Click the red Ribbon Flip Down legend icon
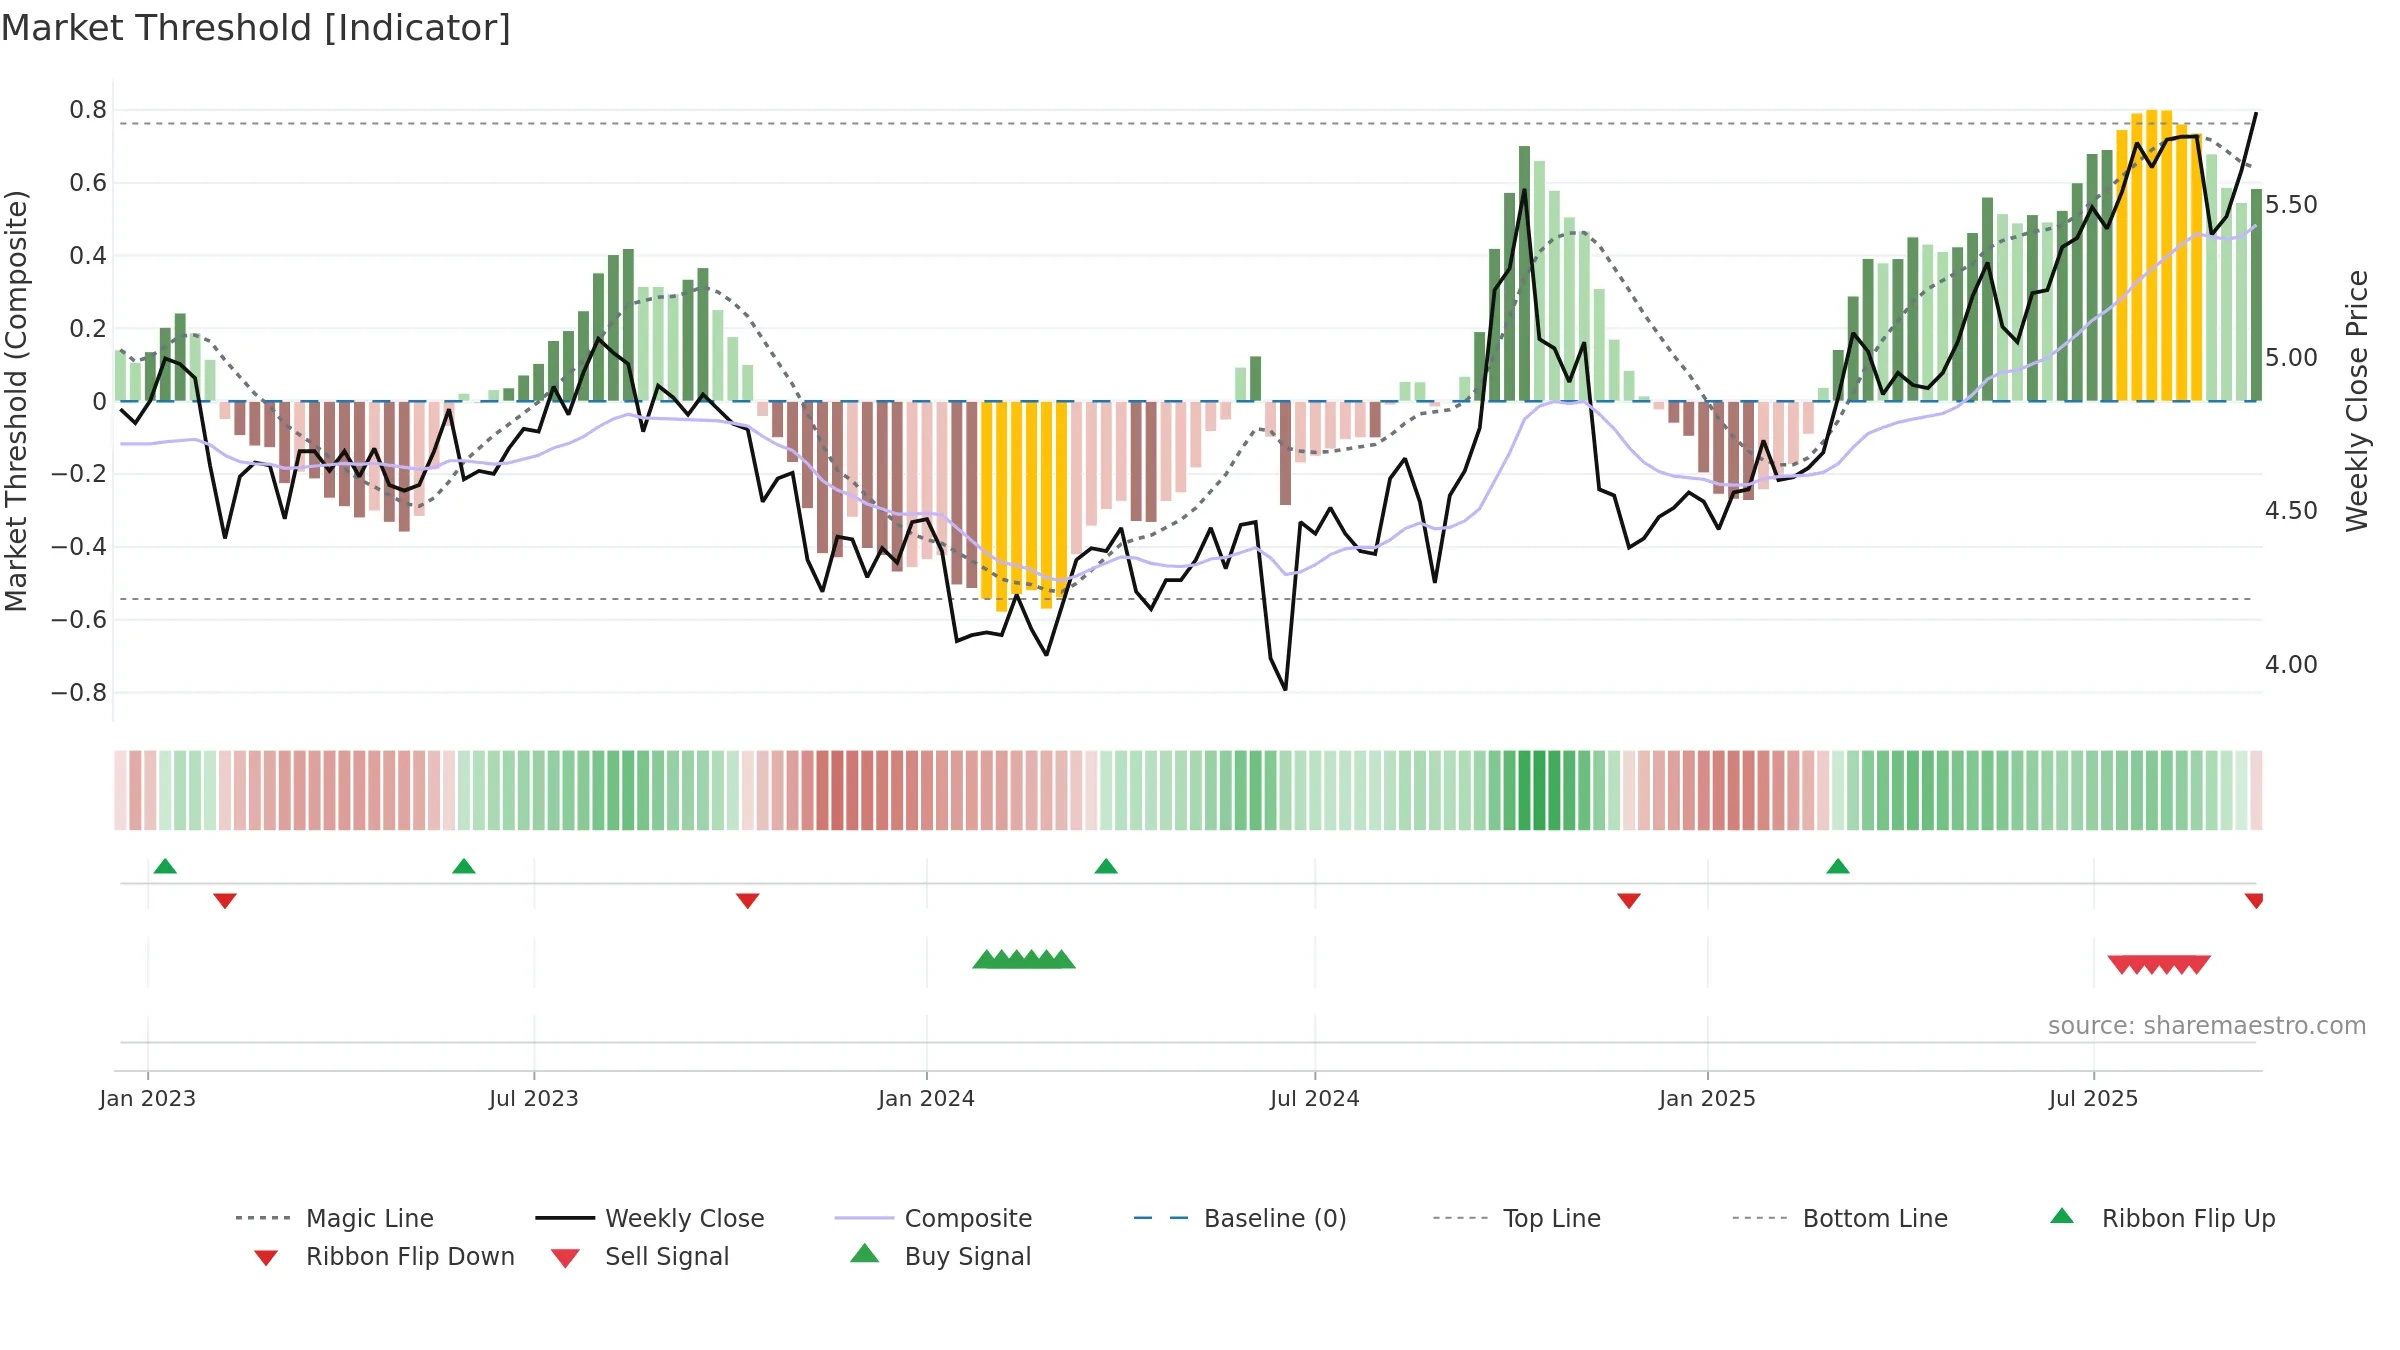This screenshot has width=2400, height=1350. [266, 1258]
